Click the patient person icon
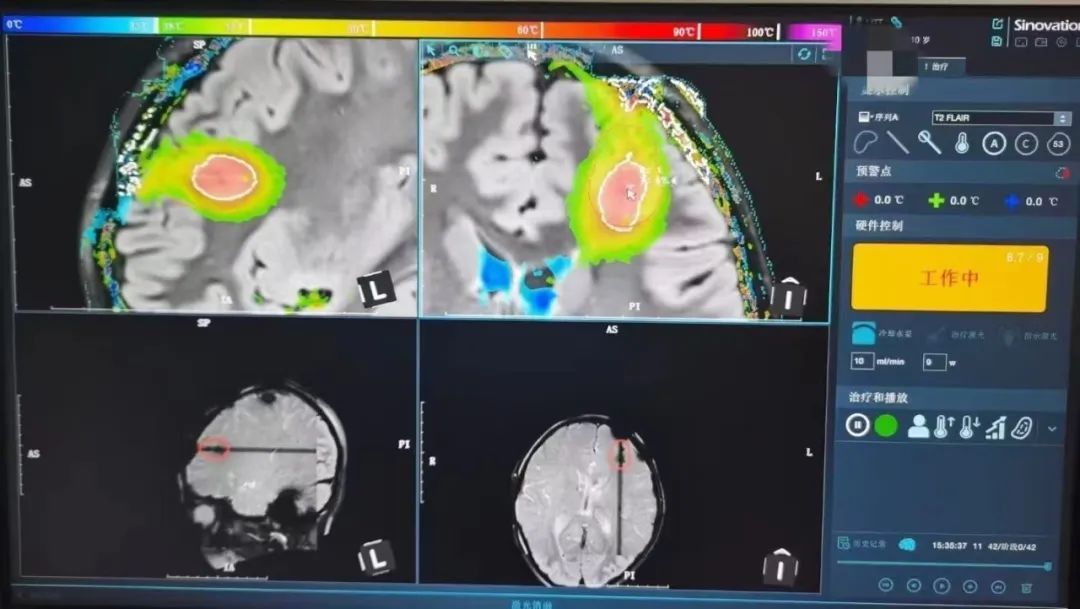1080x609 pixels. 918,427
